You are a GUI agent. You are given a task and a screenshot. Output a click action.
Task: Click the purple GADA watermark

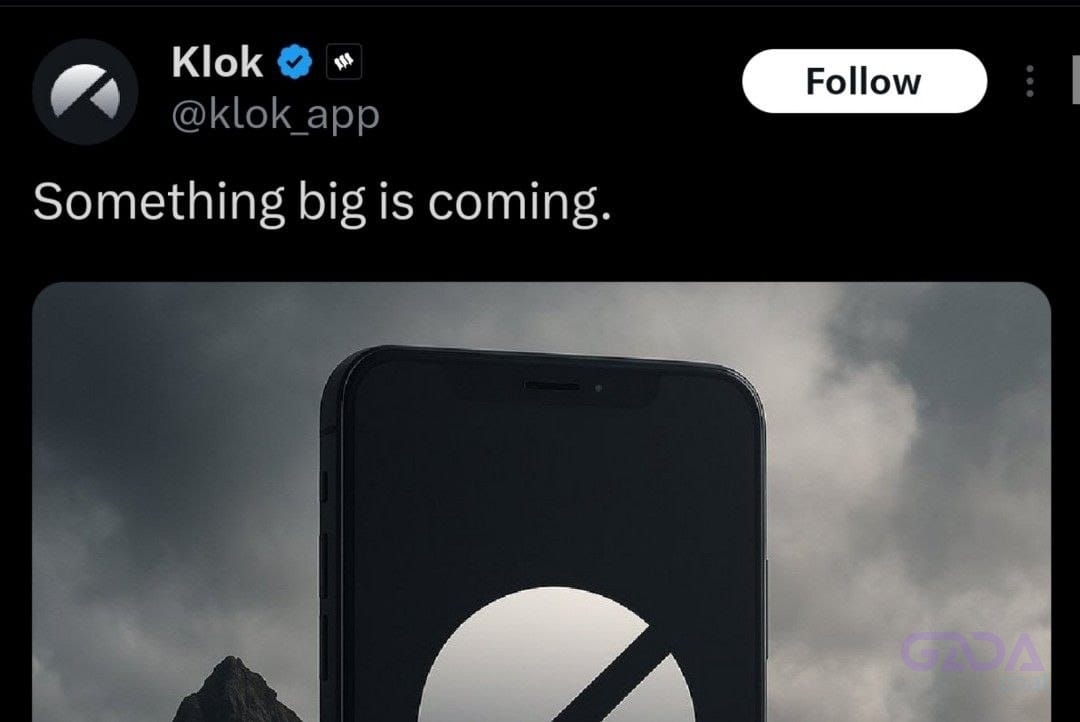(972, 653)
